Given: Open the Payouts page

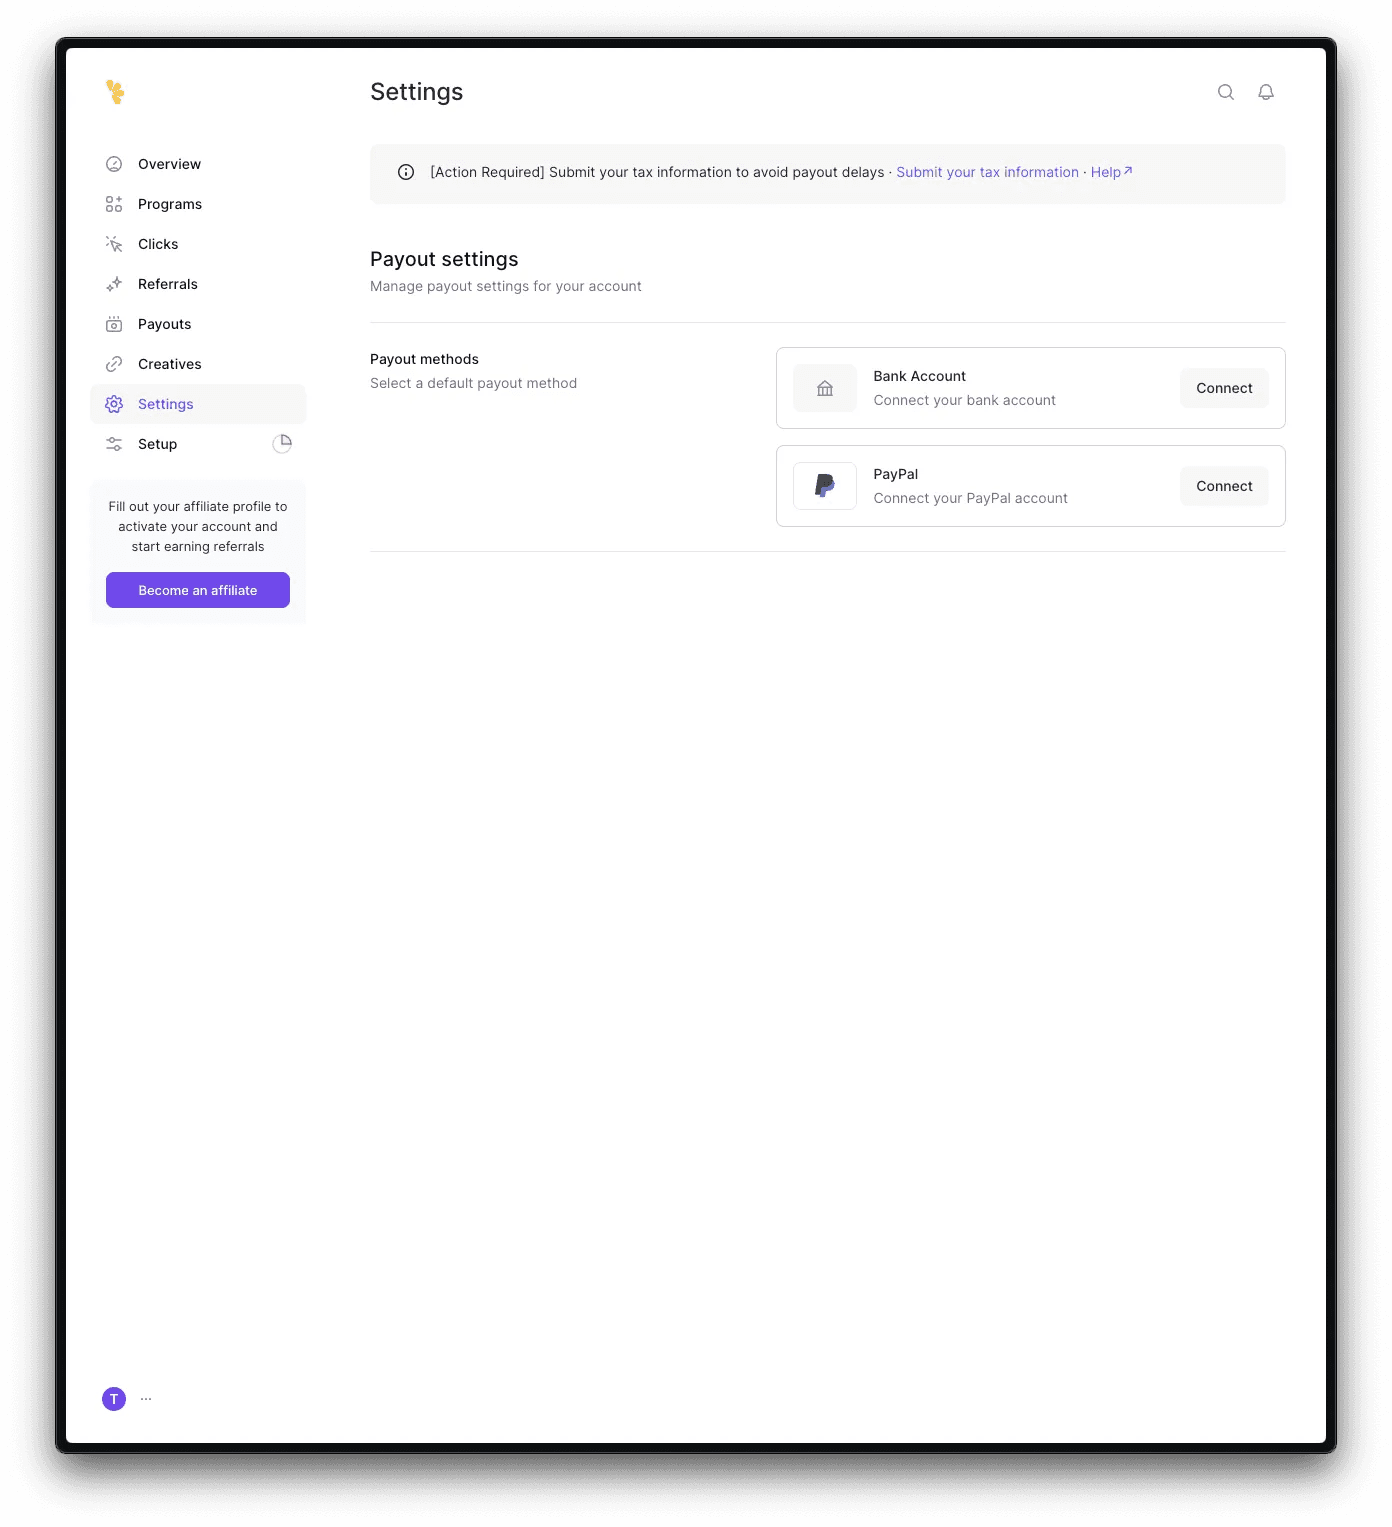Looking at the screenshot, I should point(198,324).
